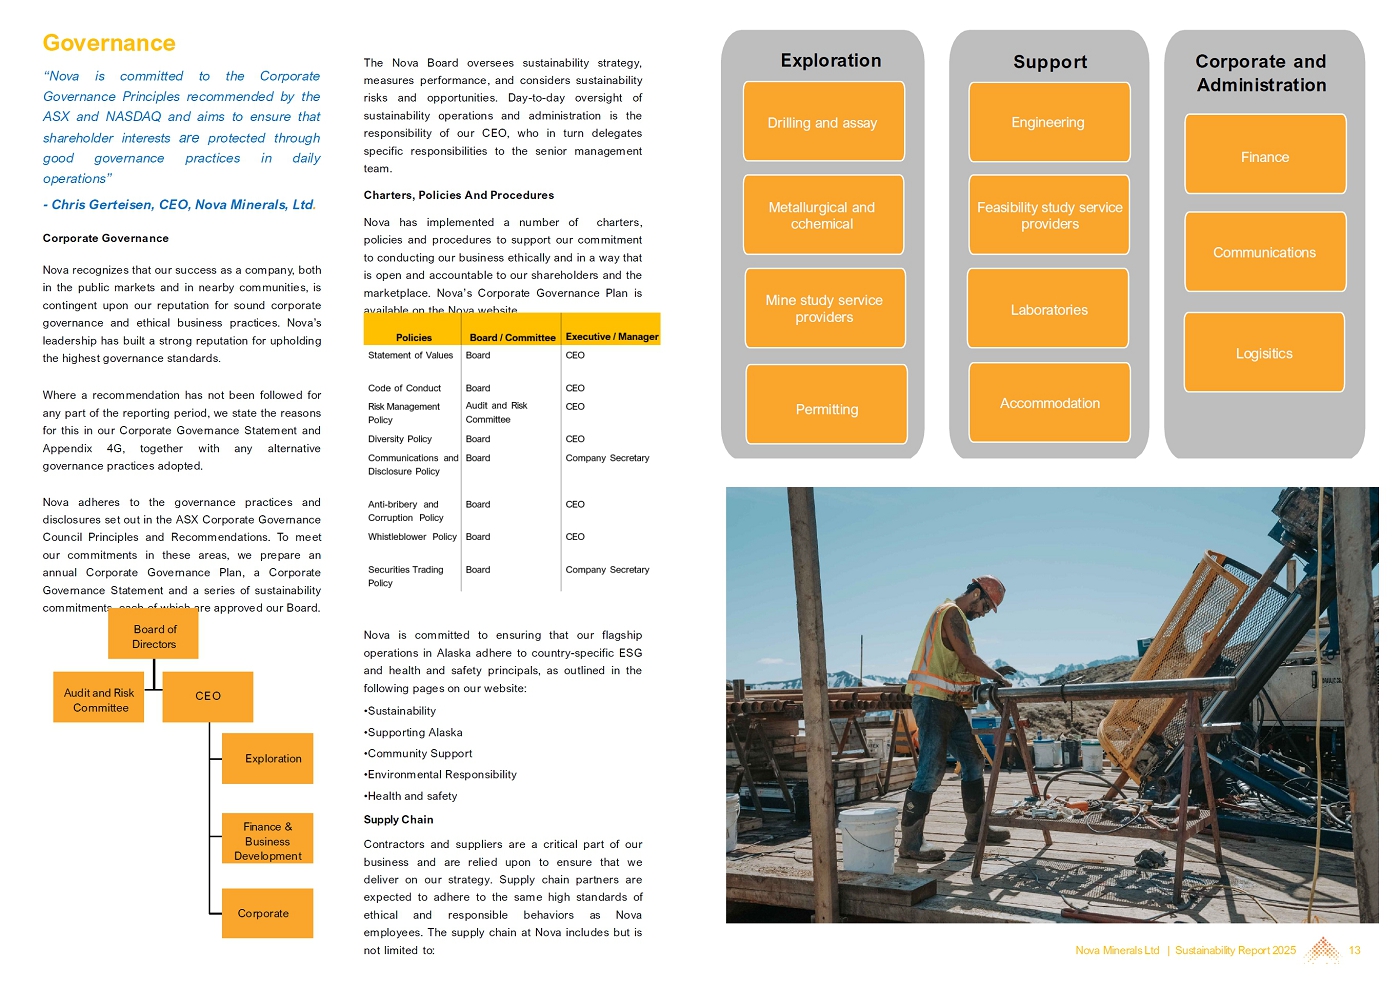Select the Audit and Risk Committee box

click(98, 699)
